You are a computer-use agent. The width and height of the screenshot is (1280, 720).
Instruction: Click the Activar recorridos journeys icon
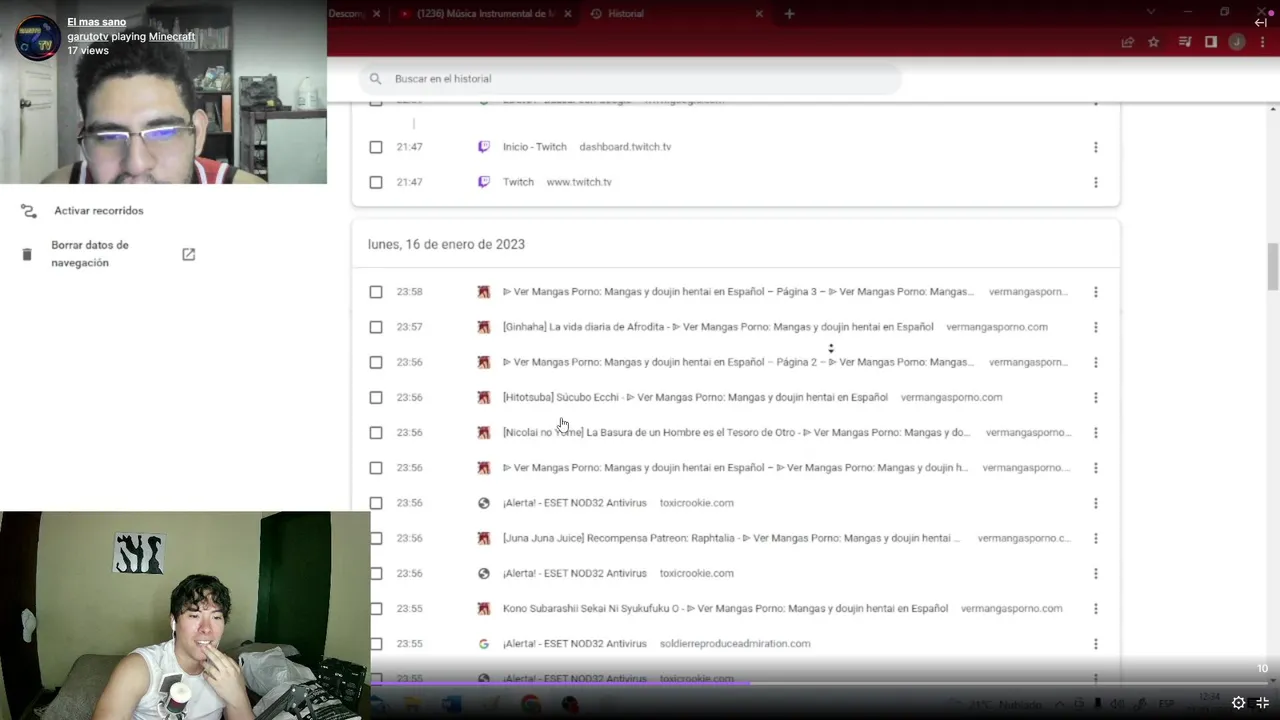(28, 211)
